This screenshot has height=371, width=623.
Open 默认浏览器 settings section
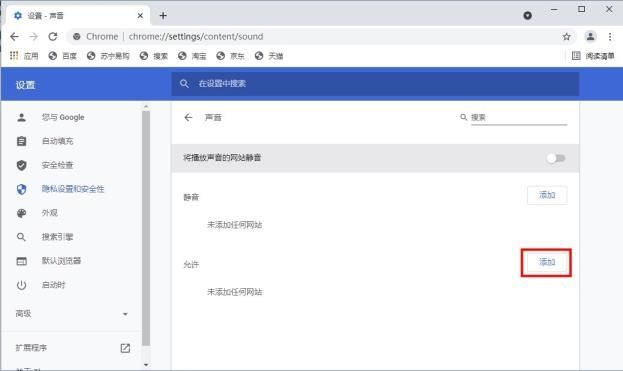61,261
